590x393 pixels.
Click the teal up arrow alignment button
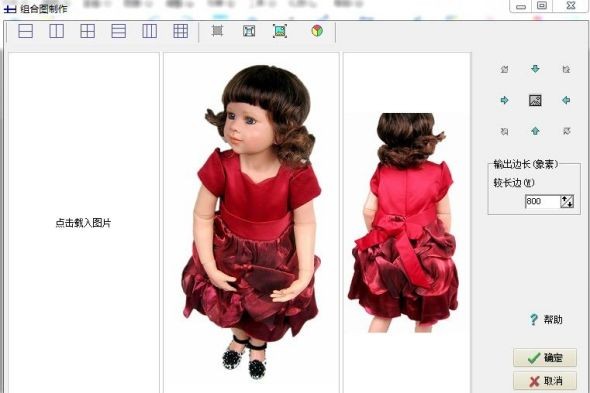535,131
